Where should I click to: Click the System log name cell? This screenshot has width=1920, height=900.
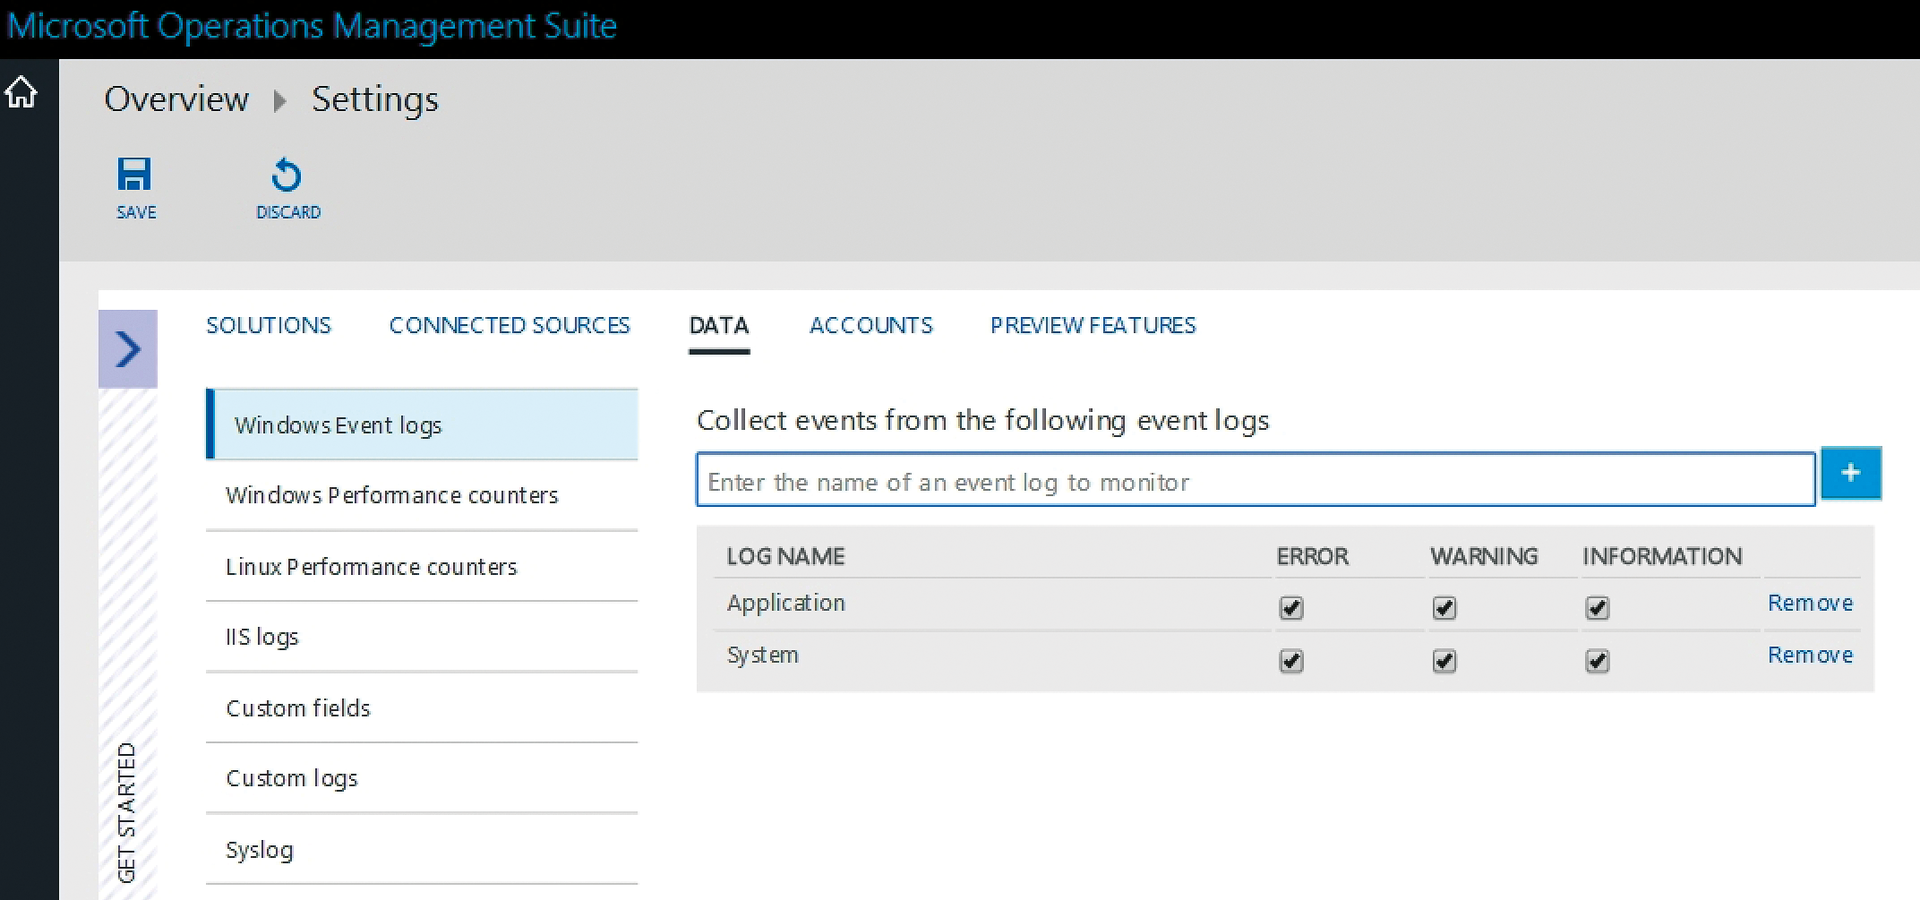coord(762,655)
